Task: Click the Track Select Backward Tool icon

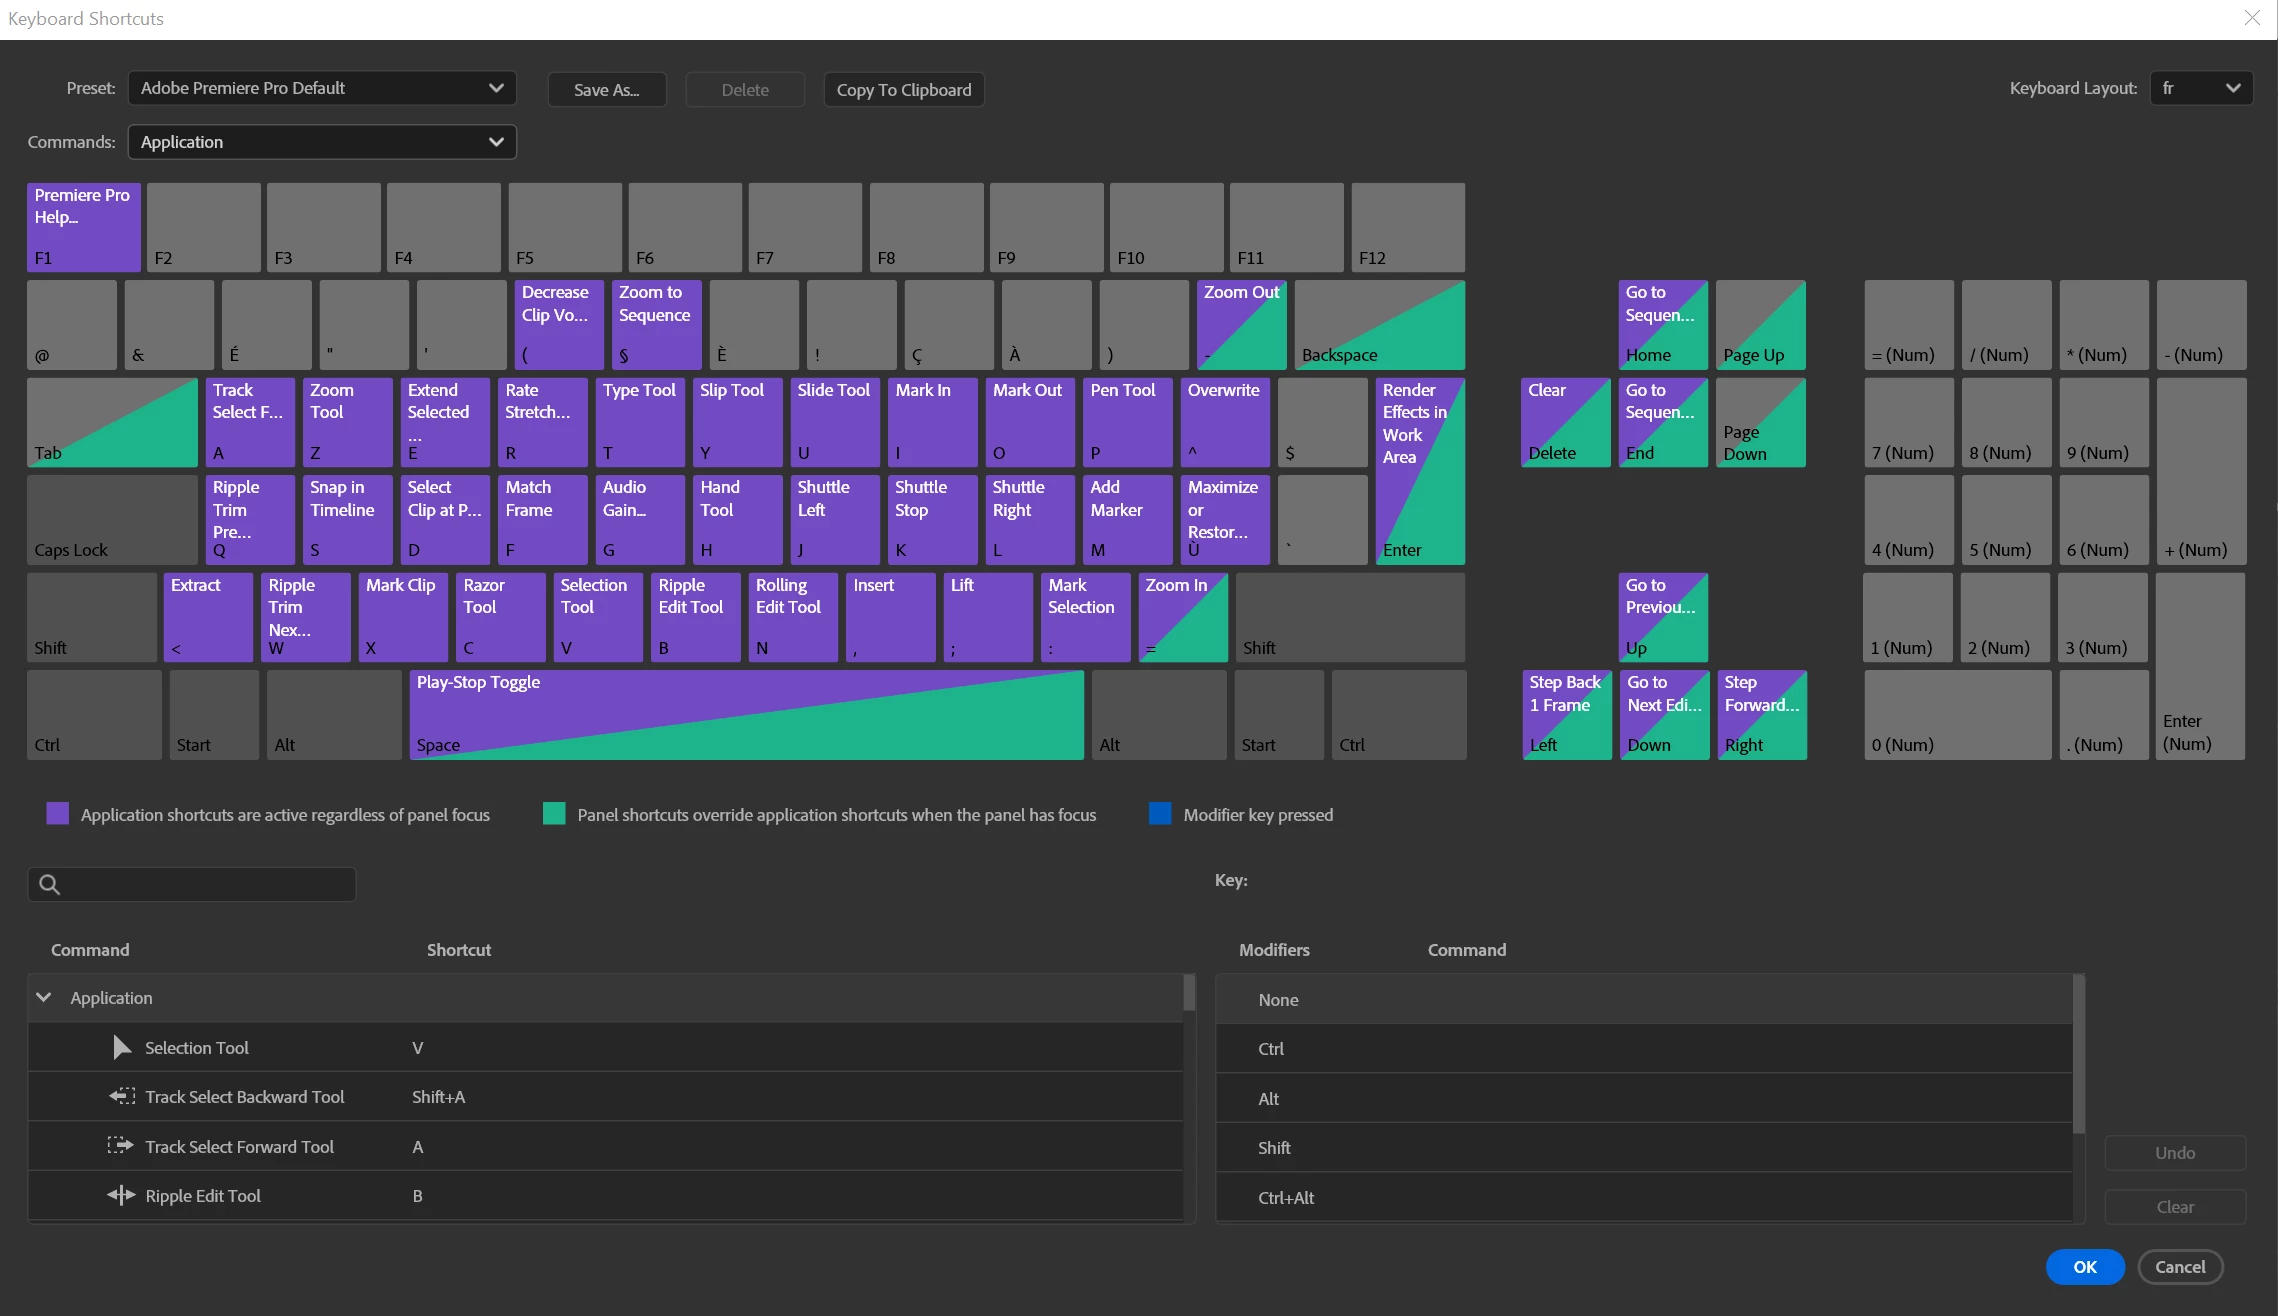Action: coord(122,1096)
